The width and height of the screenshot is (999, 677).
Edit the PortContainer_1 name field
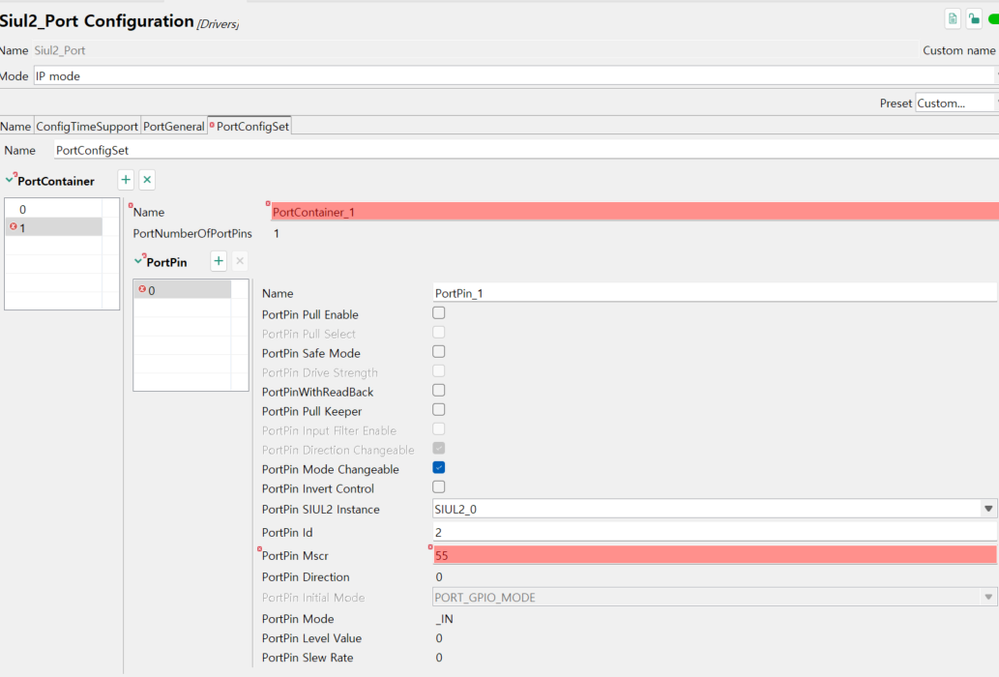coord(635,212)
